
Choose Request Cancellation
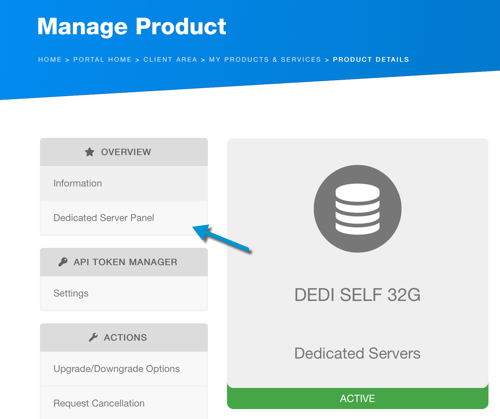tap(124, 403)
